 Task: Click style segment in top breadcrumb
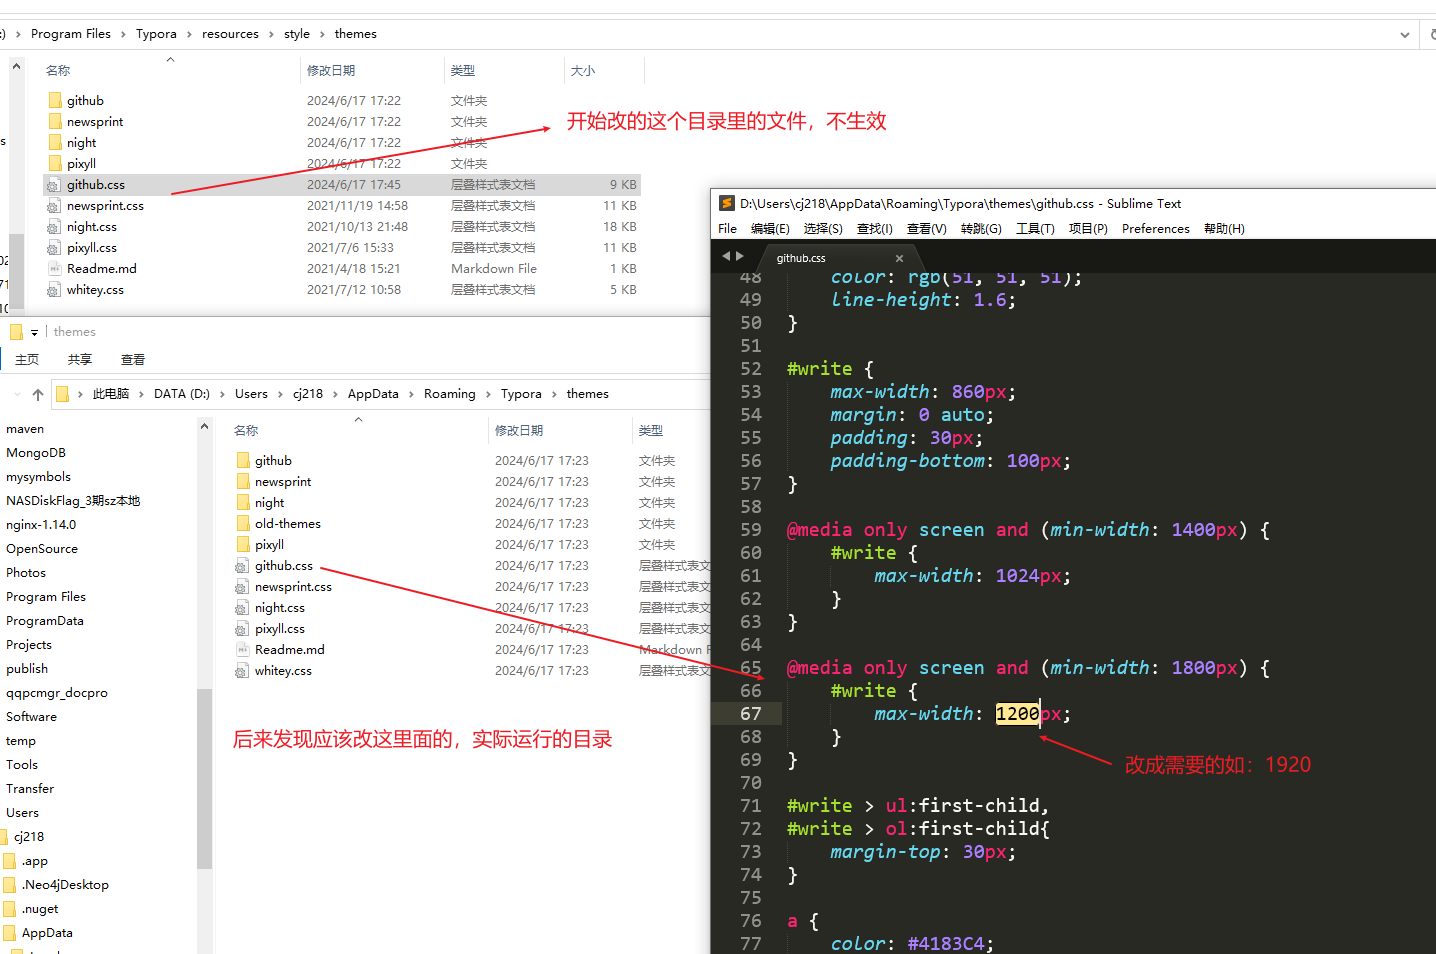297,34
